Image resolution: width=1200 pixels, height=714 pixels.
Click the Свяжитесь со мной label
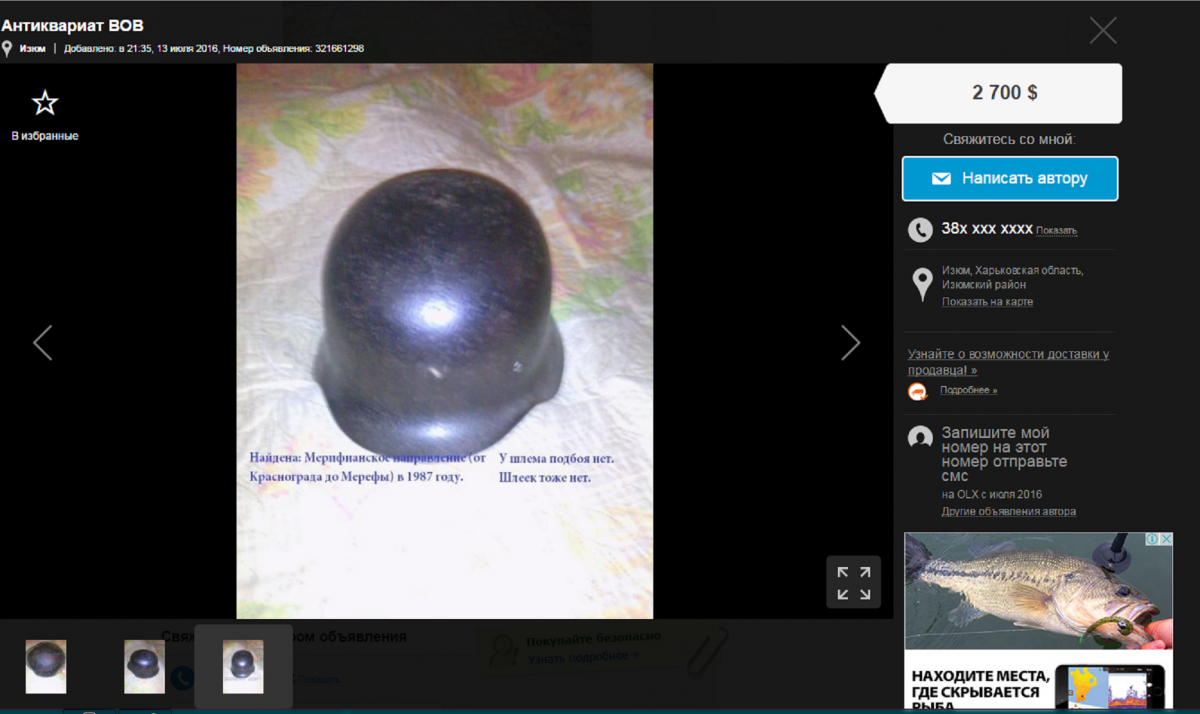coord(1009,140)
